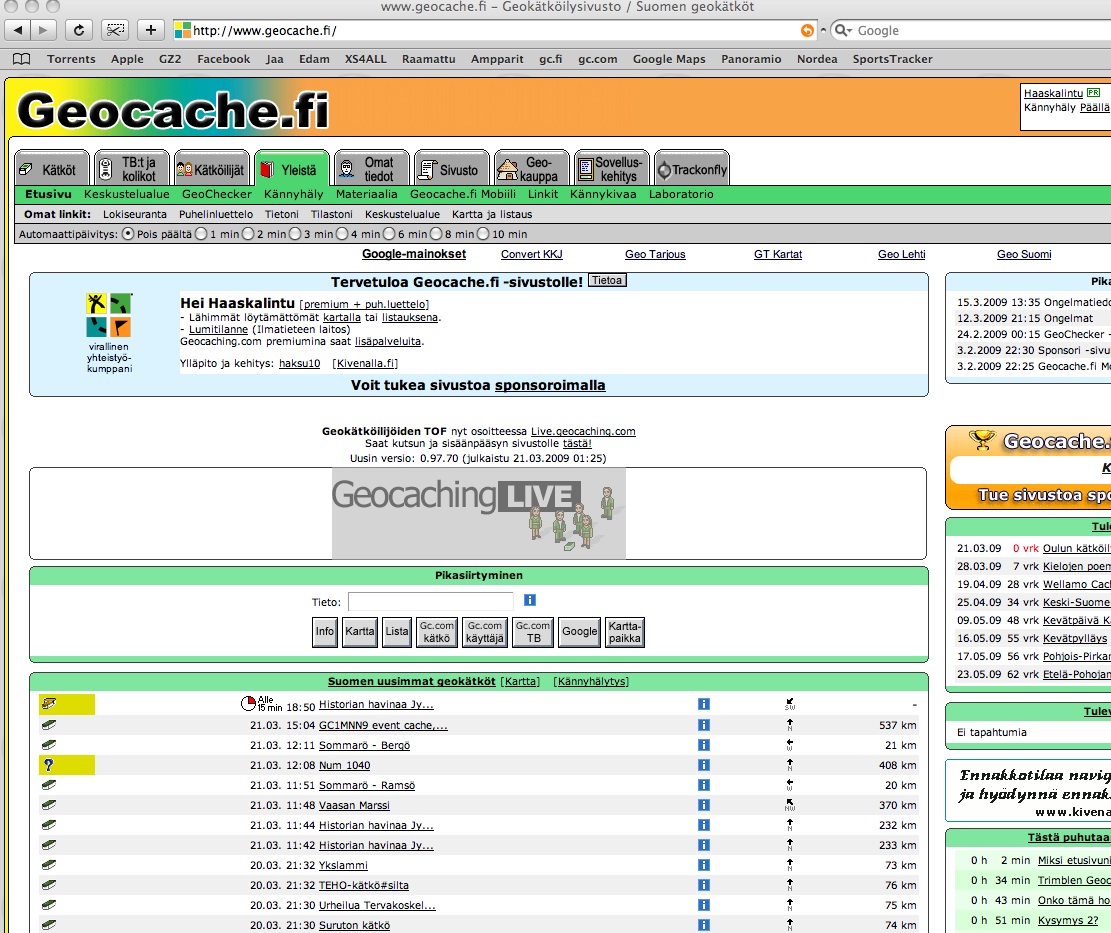Open info icon for Sommarö - Bergö row
This screenshot has height=933, width=1111.
click(x=704, y=745)
